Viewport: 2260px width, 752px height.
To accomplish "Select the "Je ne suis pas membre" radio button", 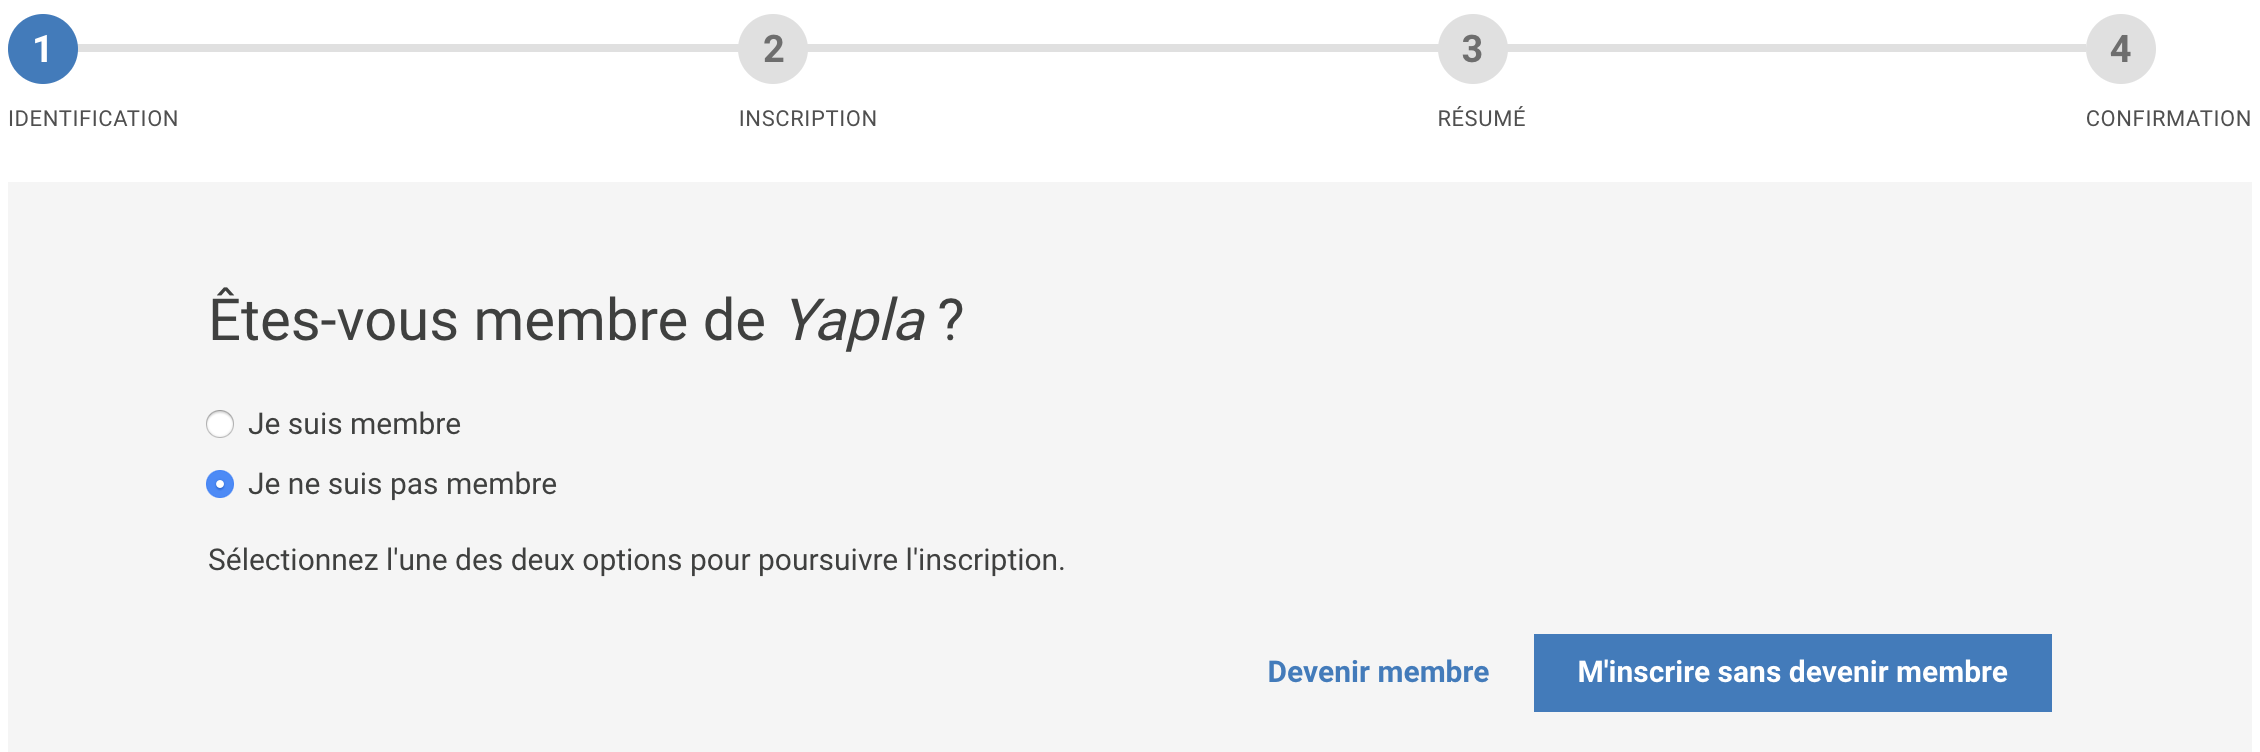I will [x=220, y=484].
